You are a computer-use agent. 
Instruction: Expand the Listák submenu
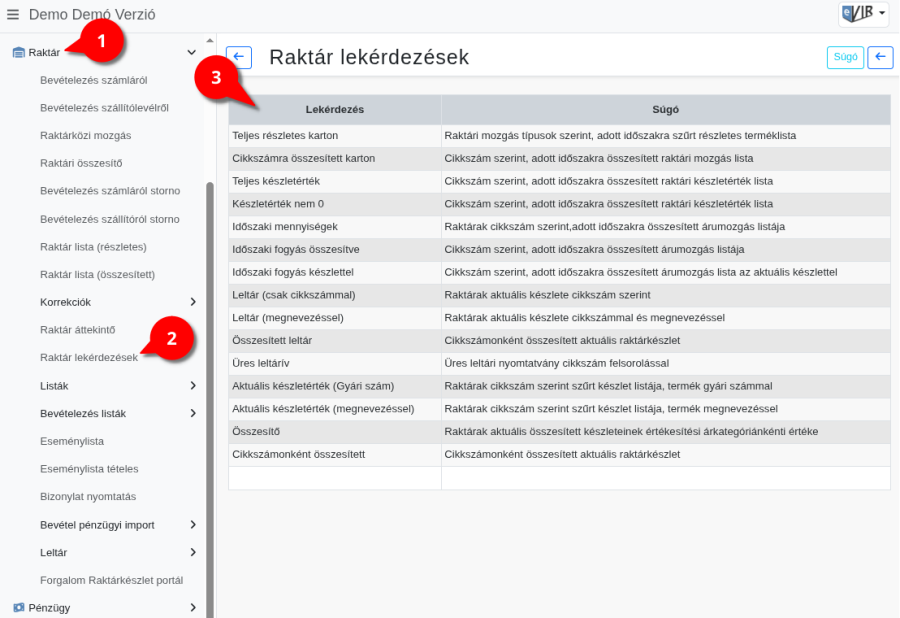pos(193,386)
